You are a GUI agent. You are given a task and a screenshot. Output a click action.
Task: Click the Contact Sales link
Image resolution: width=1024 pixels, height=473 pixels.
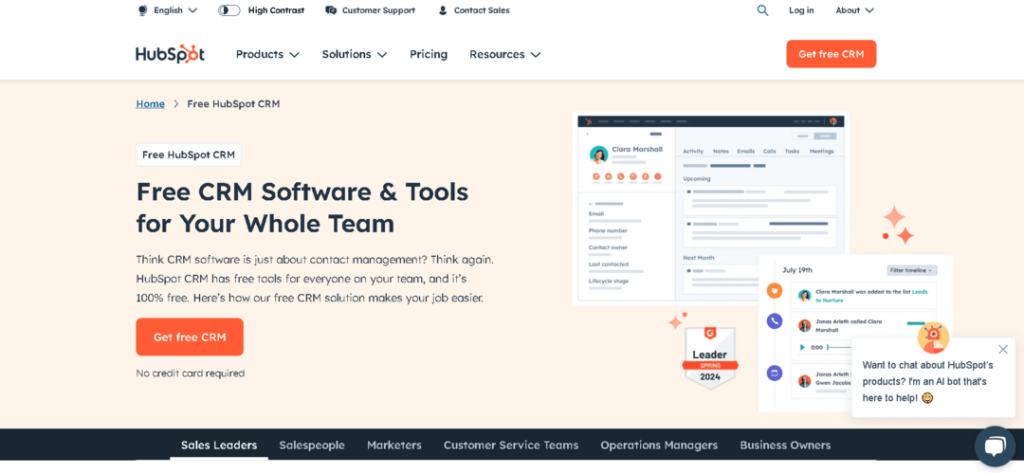click(482, 10)
